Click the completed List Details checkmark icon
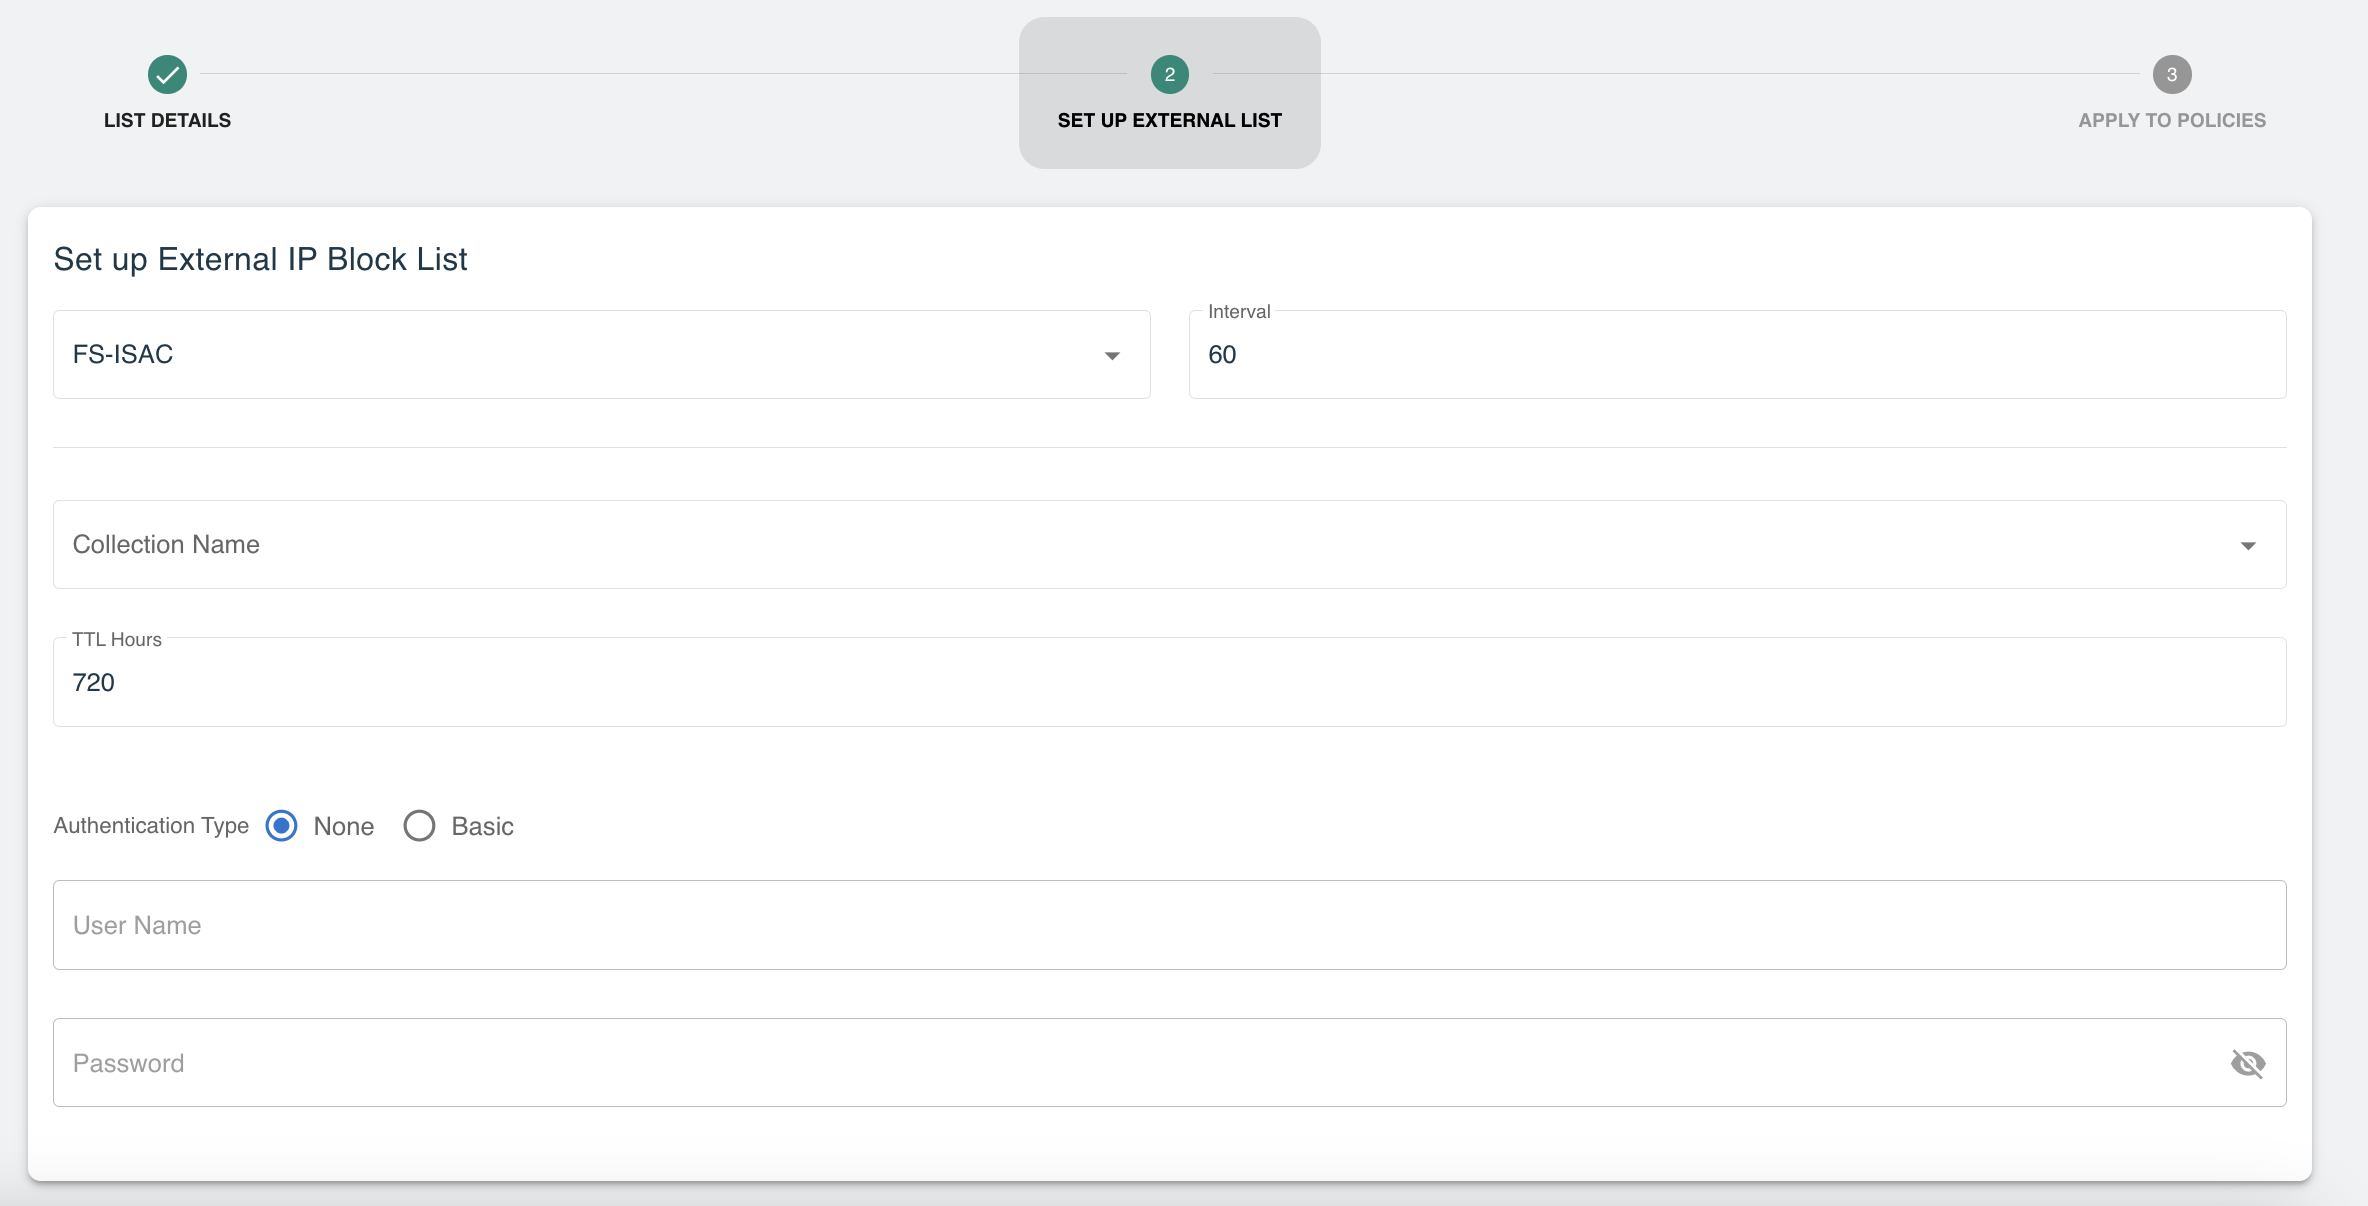This screenshot has width=2368, height=1206. tap(167, 74)
